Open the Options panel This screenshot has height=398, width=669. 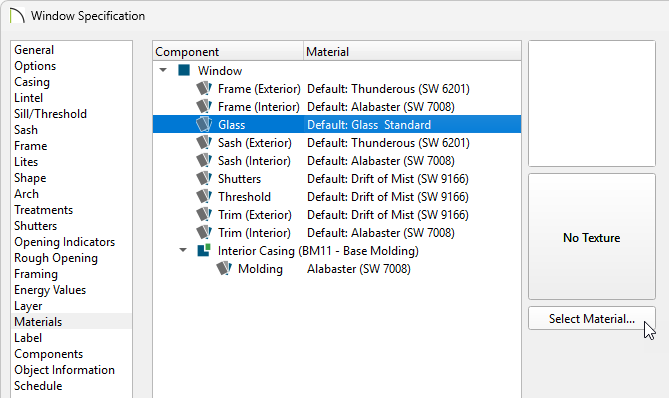point(35,66)
